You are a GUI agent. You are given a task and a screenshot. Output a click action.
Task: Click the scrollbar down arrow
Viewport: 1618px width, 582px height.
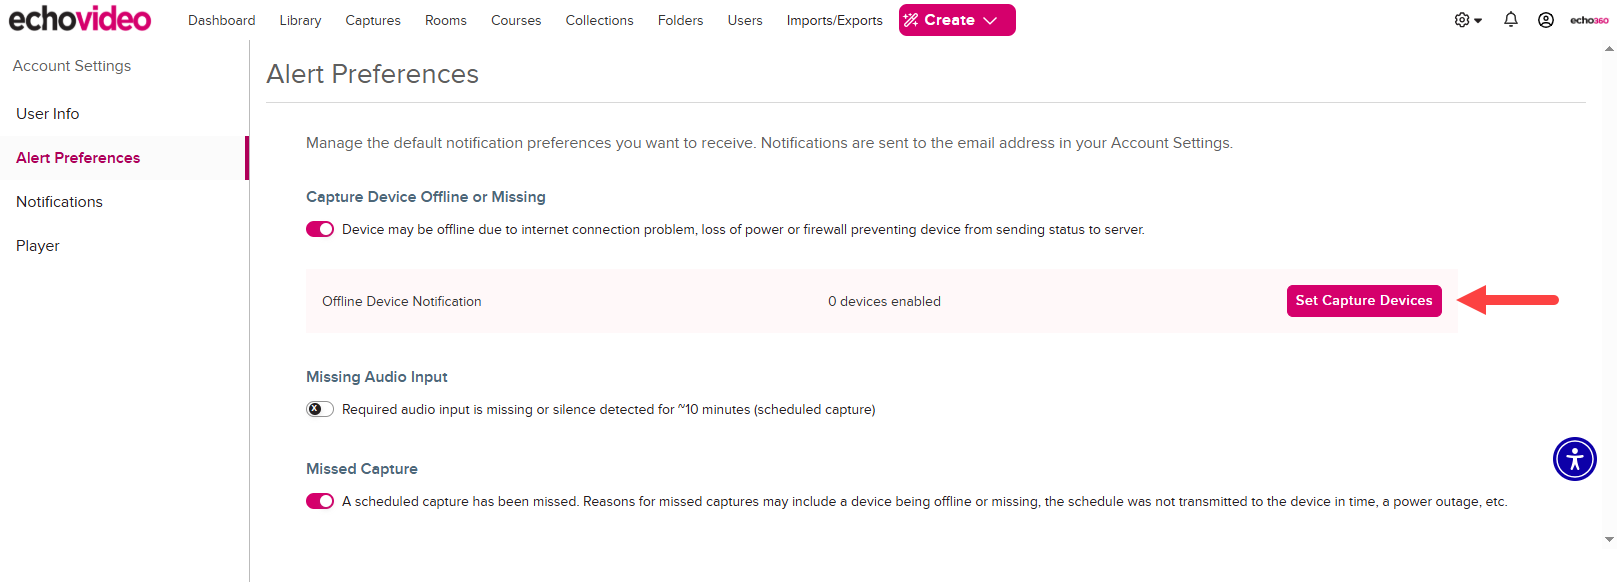coord(1608,539)
